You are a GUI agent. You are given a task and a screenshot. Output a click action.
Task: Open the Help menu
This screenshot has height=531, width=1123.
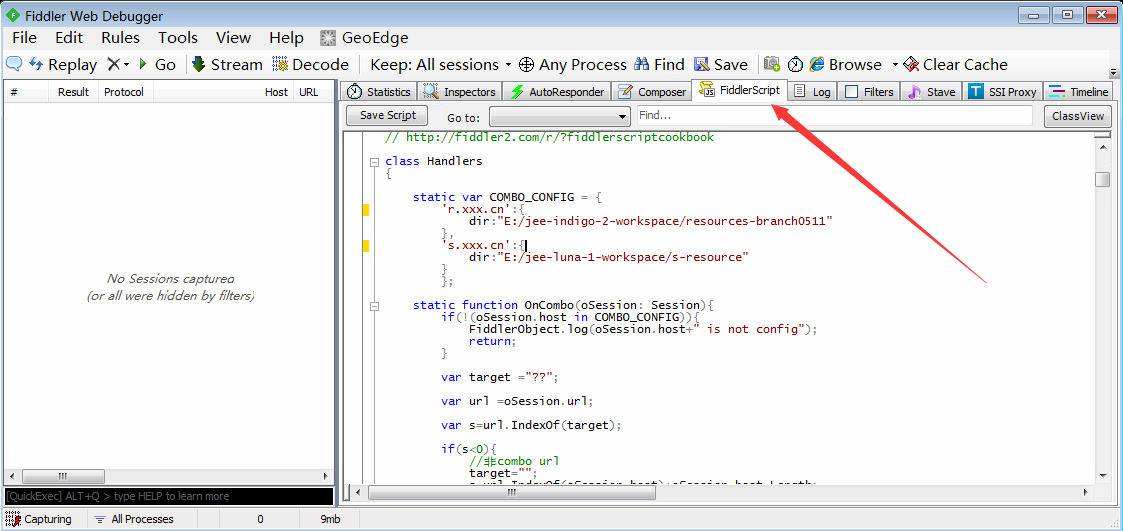[x=286, y=38]
